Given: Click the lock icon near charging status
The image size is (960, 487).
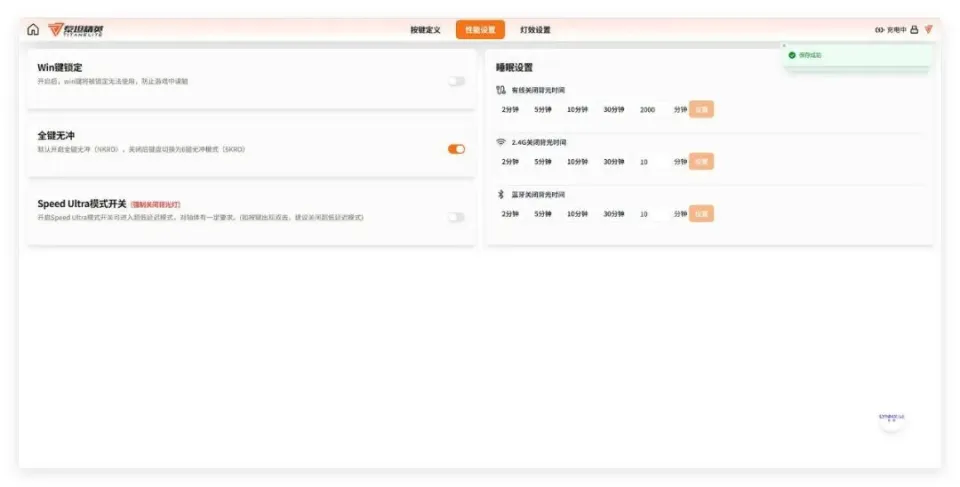Looking at the screenshot, I should [914, 29].
